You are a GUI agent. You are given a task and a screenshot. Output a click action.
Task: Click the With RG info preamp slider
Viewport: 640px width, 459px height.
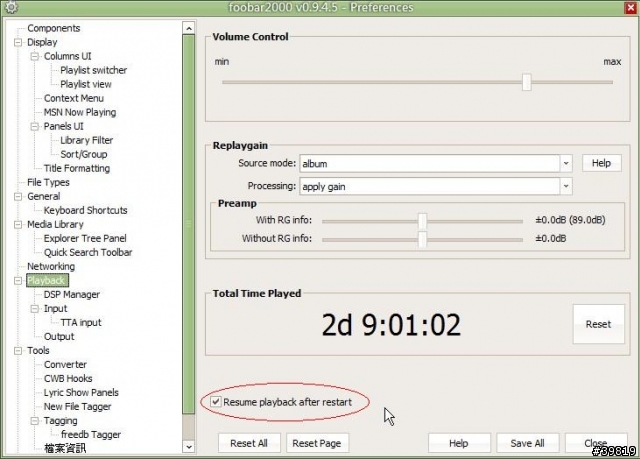click(x=422, y=221)
